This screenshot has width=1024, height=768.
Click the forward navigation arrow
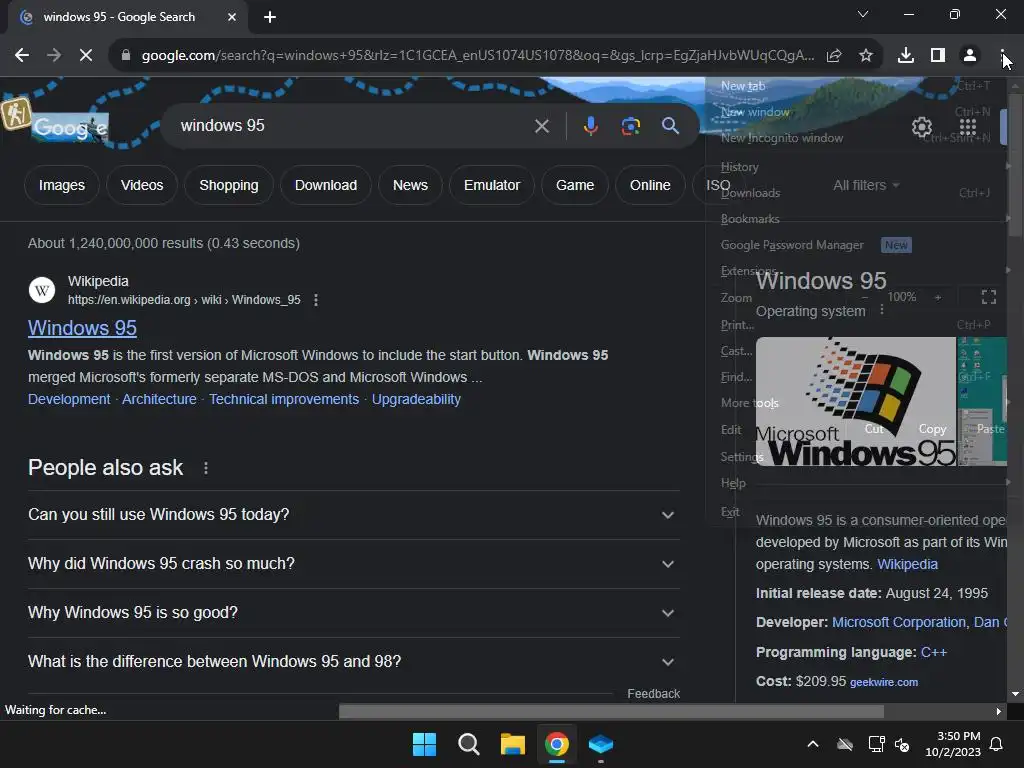(x=54, y=56)
